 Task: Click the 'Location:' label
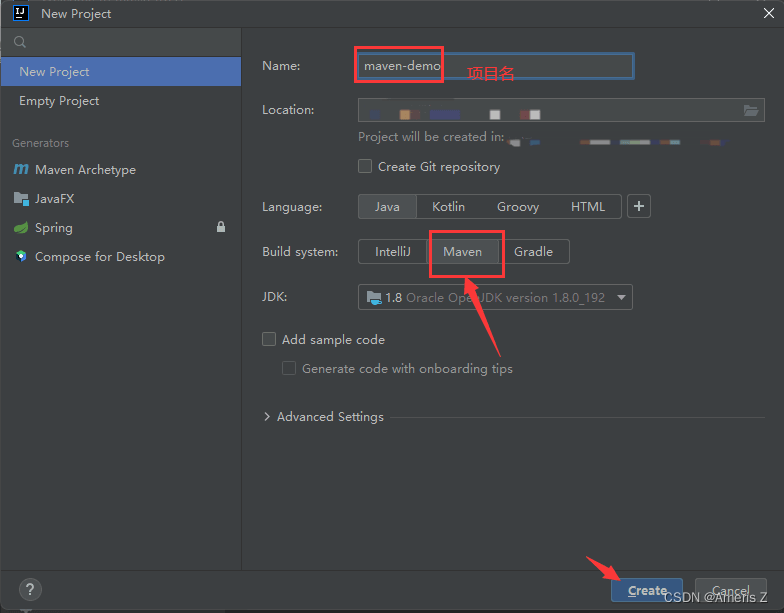[x=288, y=110]
